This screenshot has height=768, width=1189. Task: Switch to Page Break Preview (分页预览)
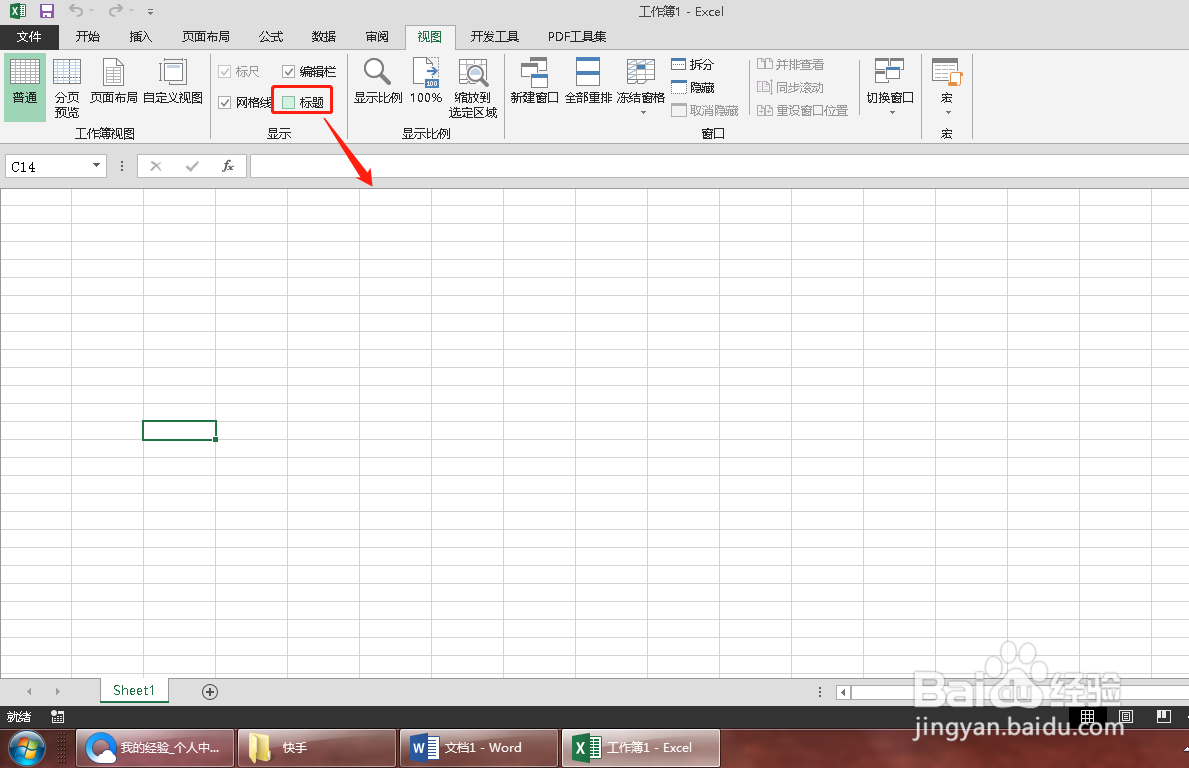click(67, 88)
